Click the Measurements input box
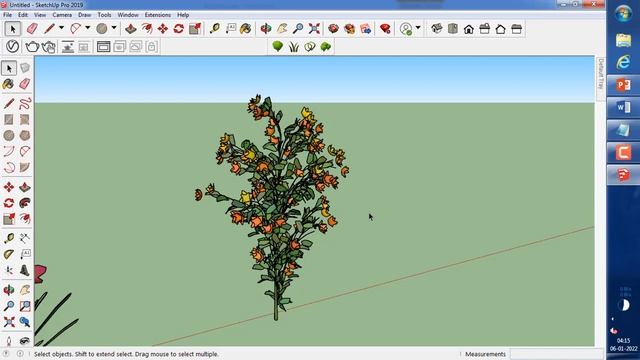640x360 pixels. (x=556, y=354)
